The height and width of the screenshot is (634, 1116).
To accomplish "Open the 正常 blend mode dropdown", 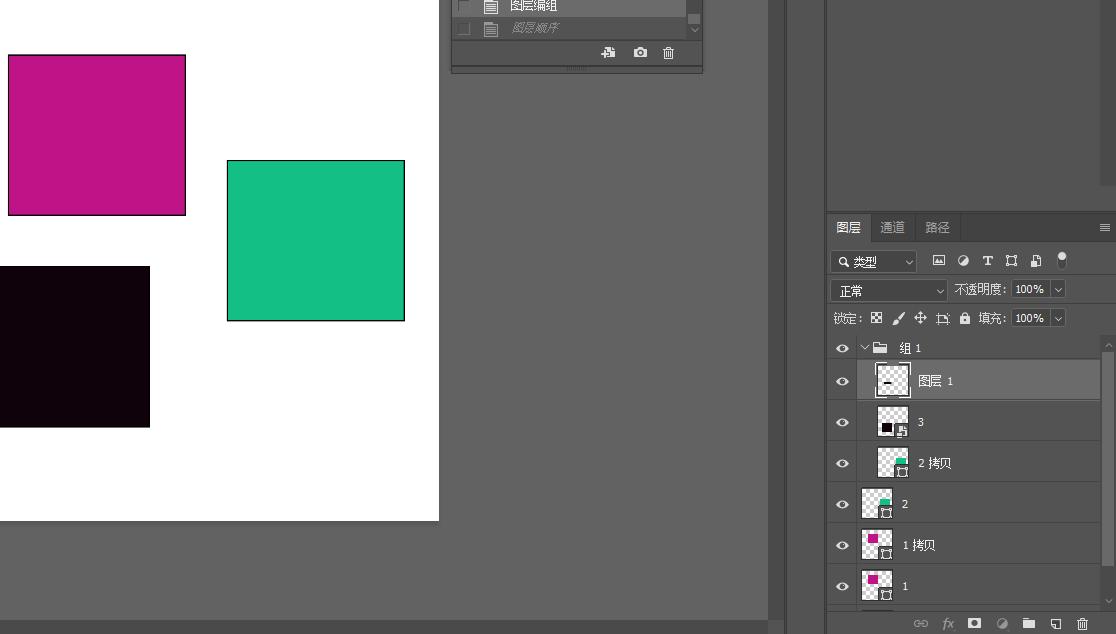I will tap(888, 290).
